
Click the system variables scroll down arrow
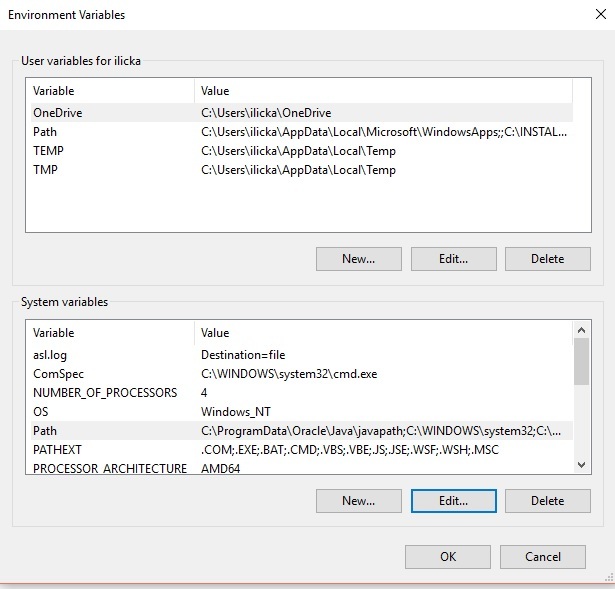pos(582,465)
